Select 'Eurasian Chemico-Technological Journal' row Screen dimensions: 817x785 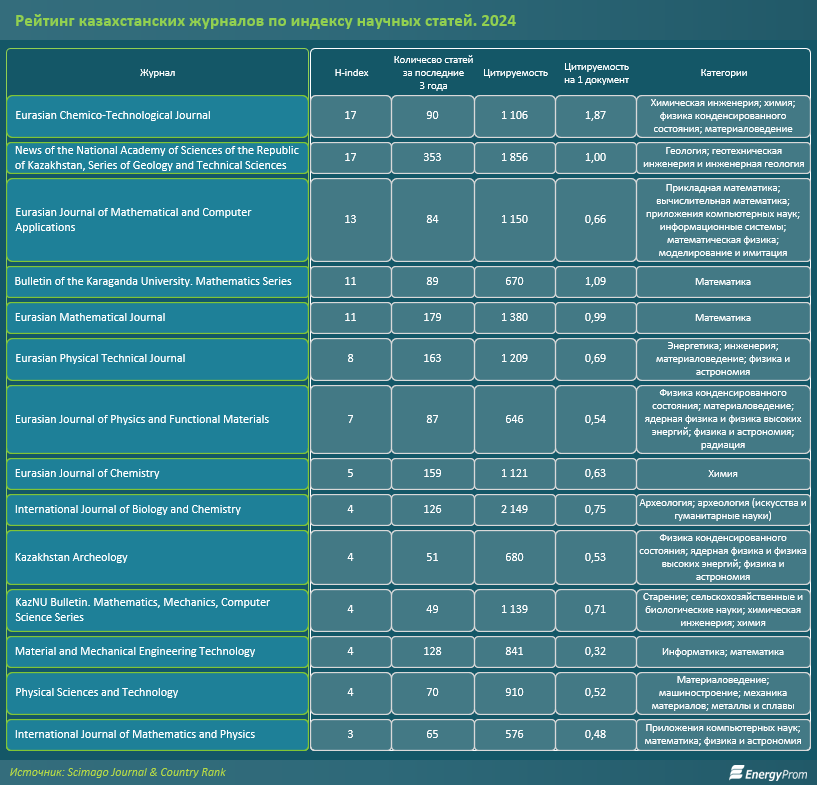(x=157, y=116)
